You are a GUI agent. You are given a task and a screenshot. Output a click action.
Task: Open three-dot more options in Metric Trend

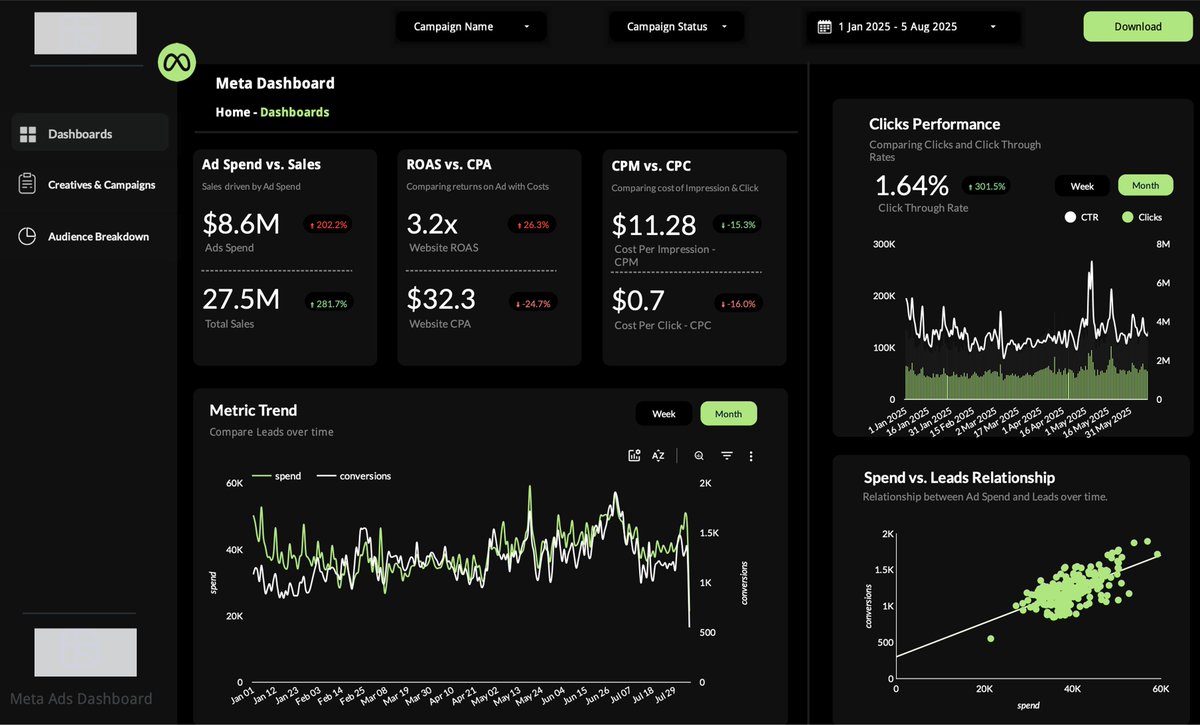(x=751, y=455)
